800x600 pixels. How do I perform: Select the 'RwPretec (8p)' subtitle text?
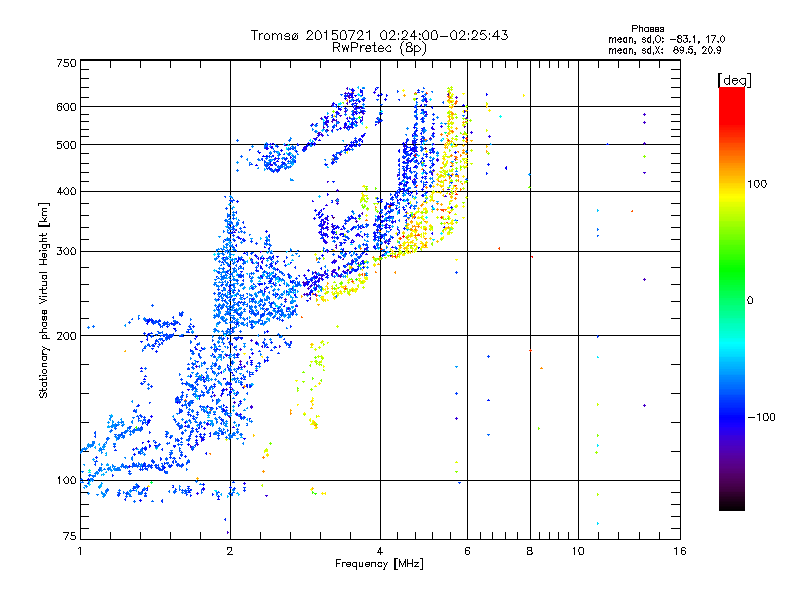tap(379, 48)
